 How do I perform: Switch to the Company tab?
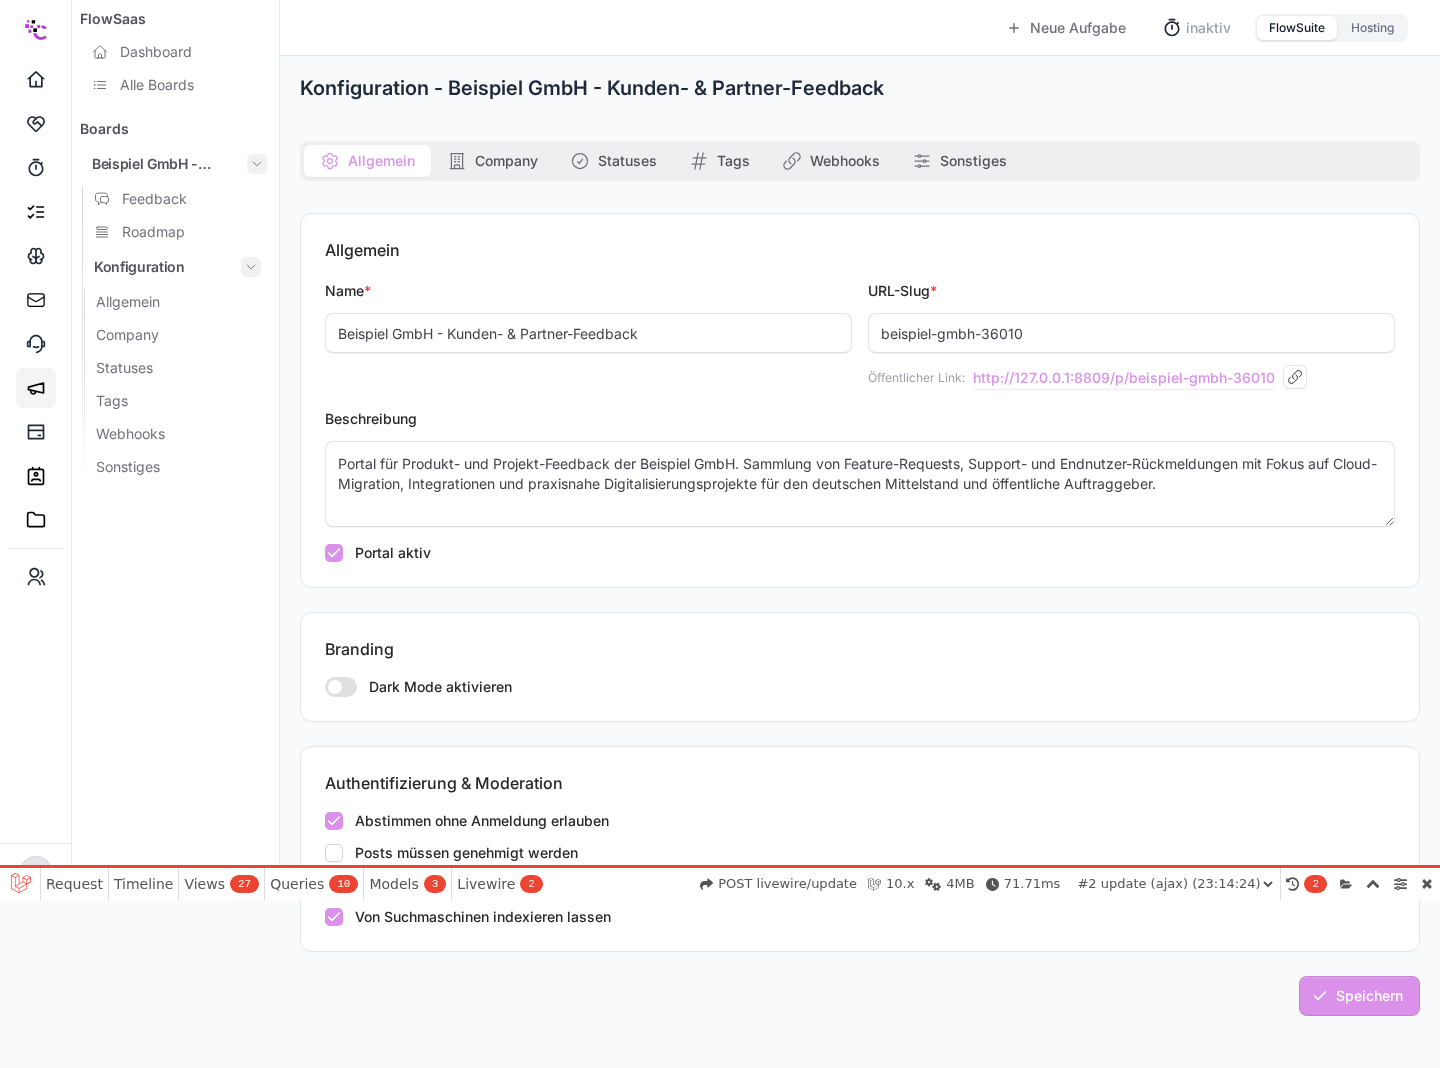click(x=493, y=161)
